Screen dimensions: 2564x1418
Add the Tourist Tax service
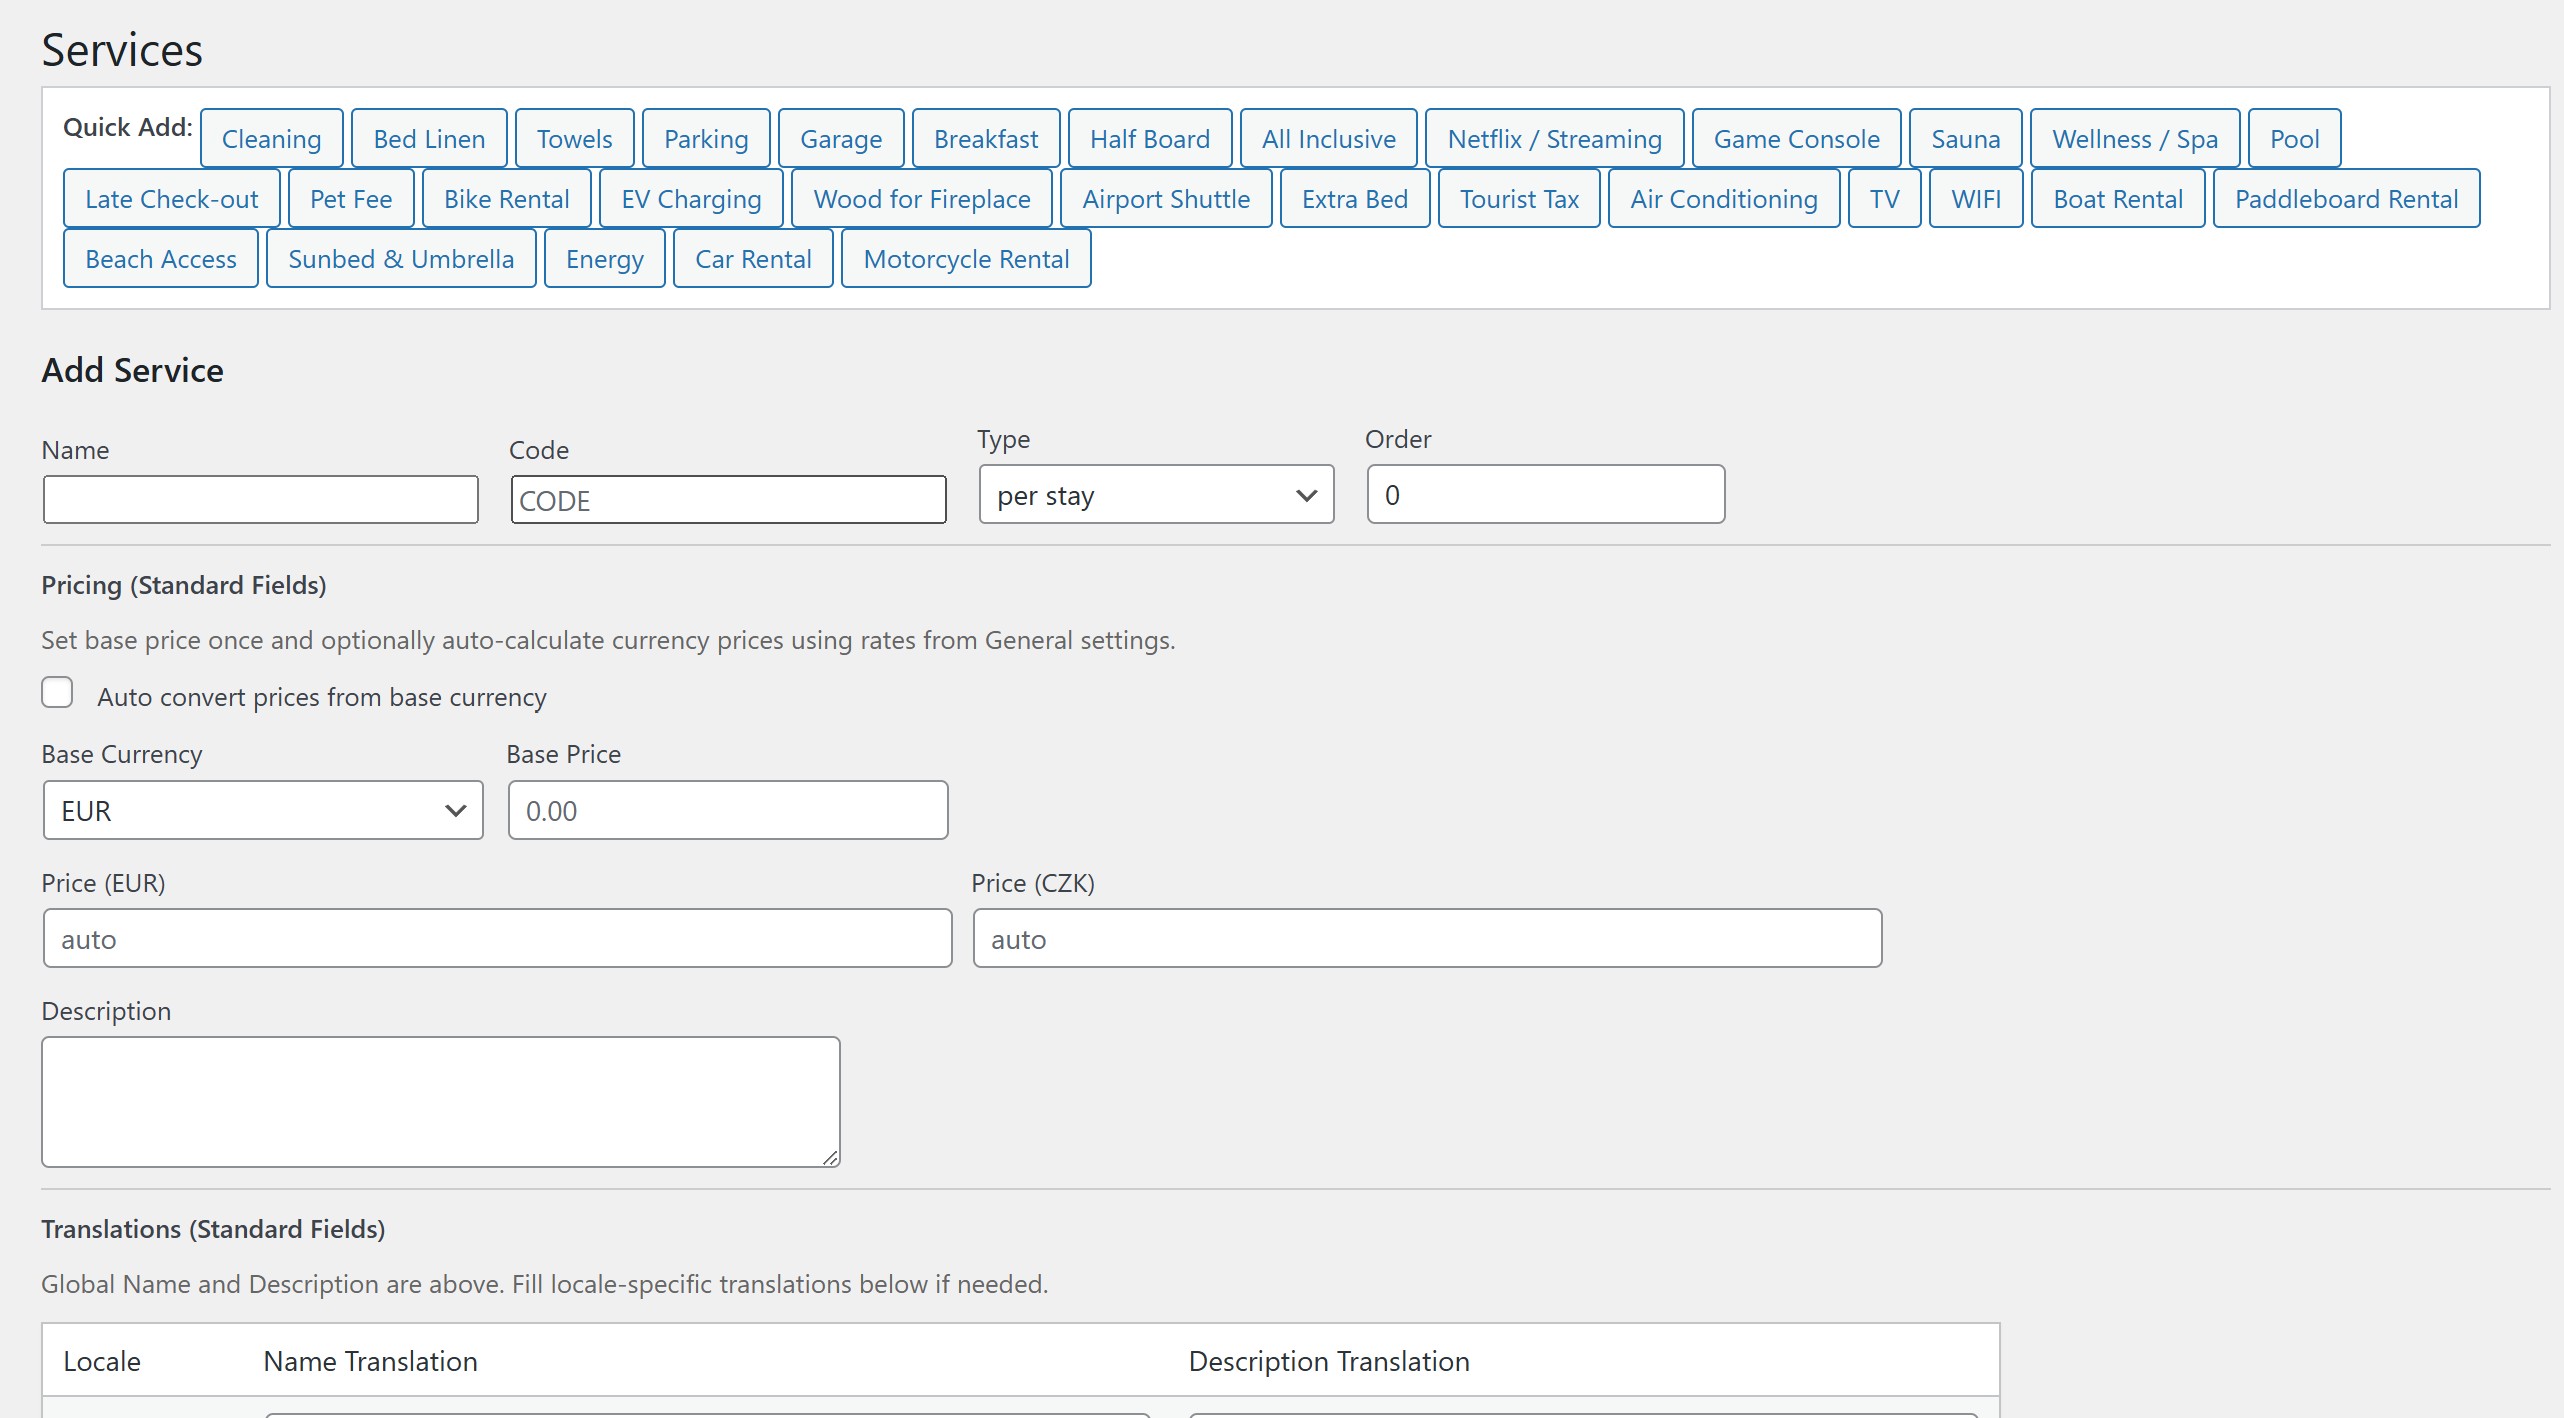click(1519, 198)
